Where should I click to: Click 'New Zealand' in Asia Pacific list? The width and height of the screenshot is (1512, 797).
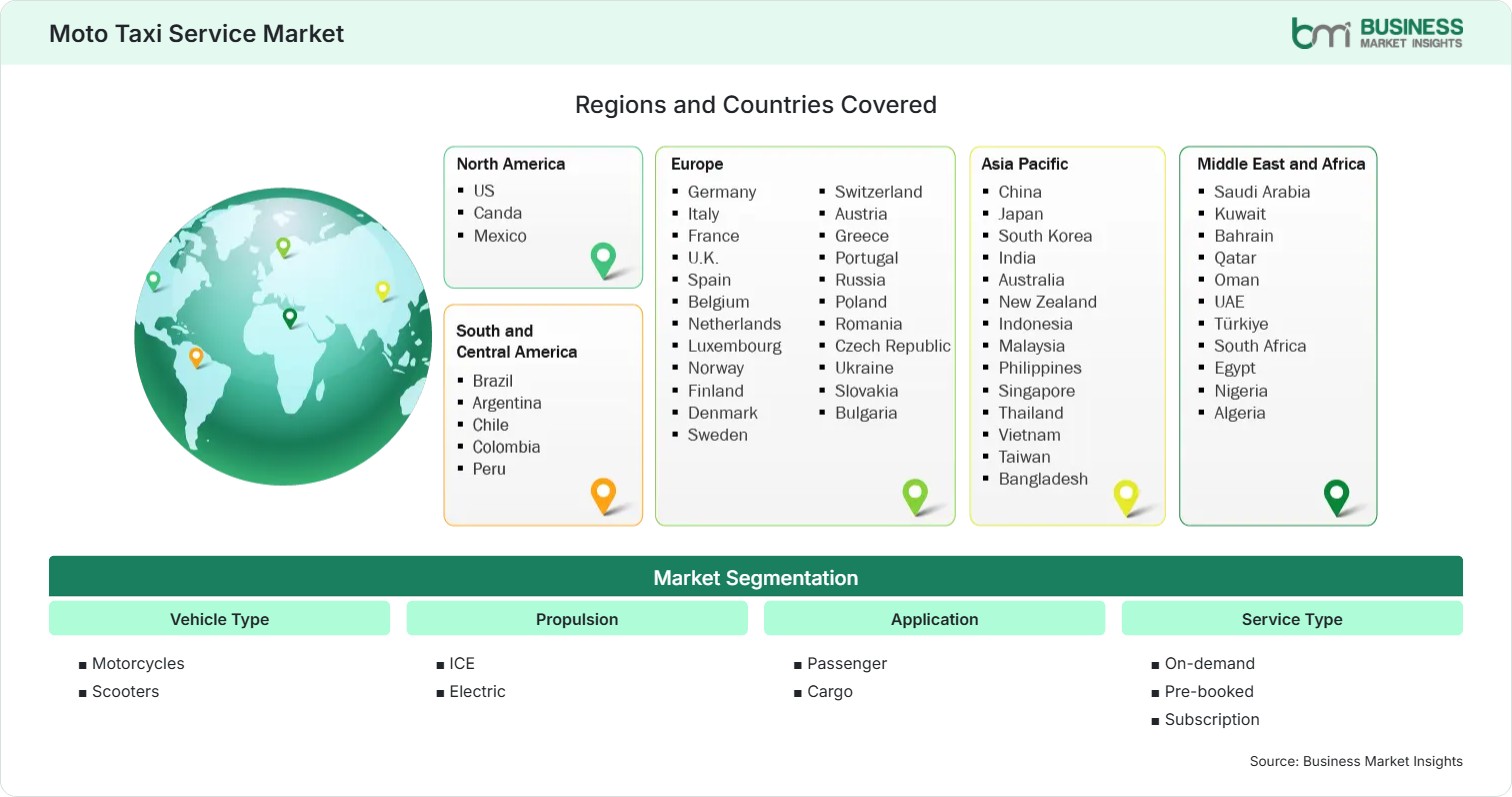coord(1047,301)
